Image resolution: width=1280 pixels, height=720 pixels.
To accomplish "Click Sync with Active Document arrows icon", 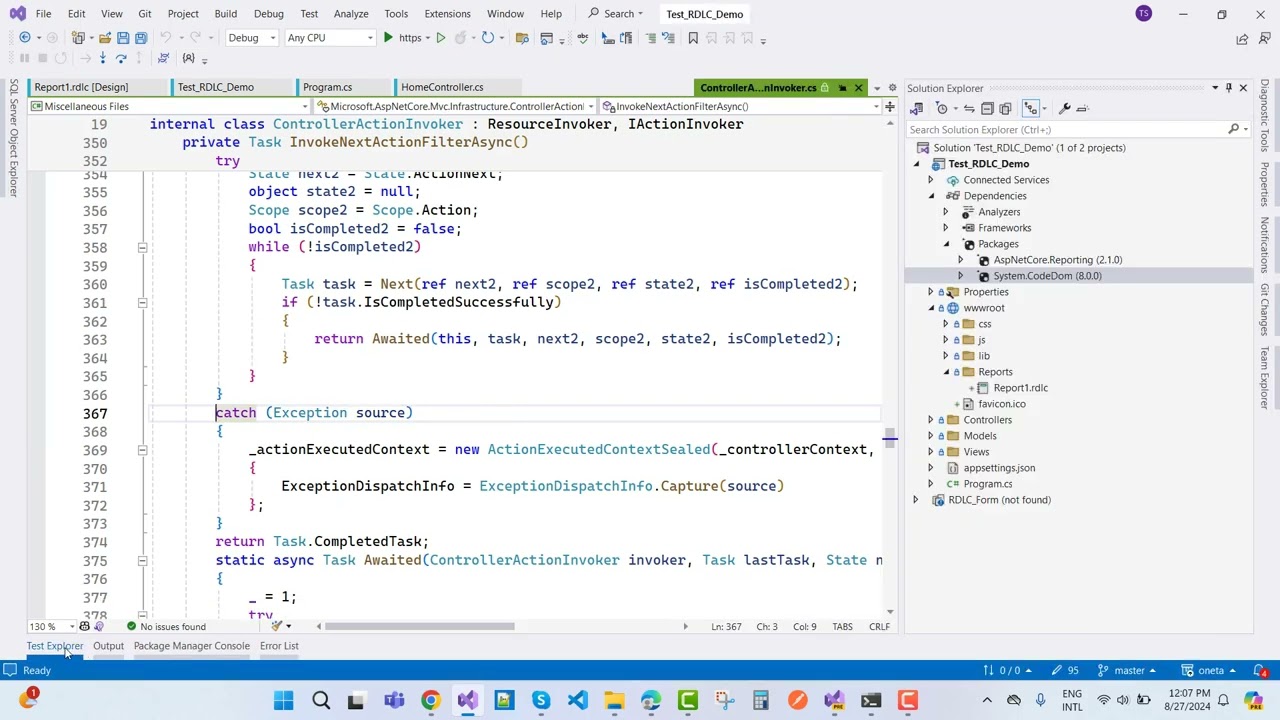I will coord(969,108).
